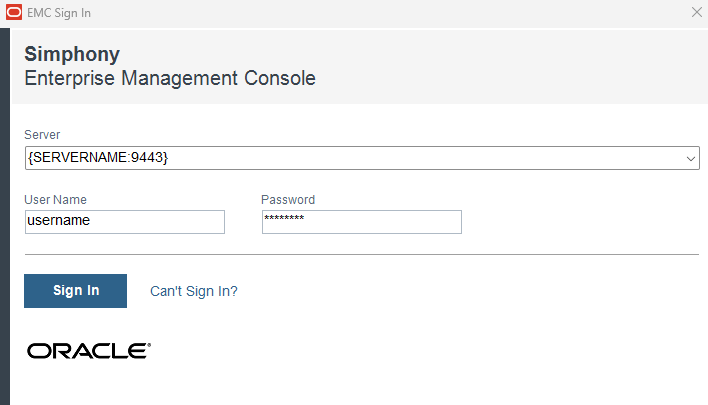Expand the Server dropdown arrow
The image size is (708, 405).
click(690, 158)
